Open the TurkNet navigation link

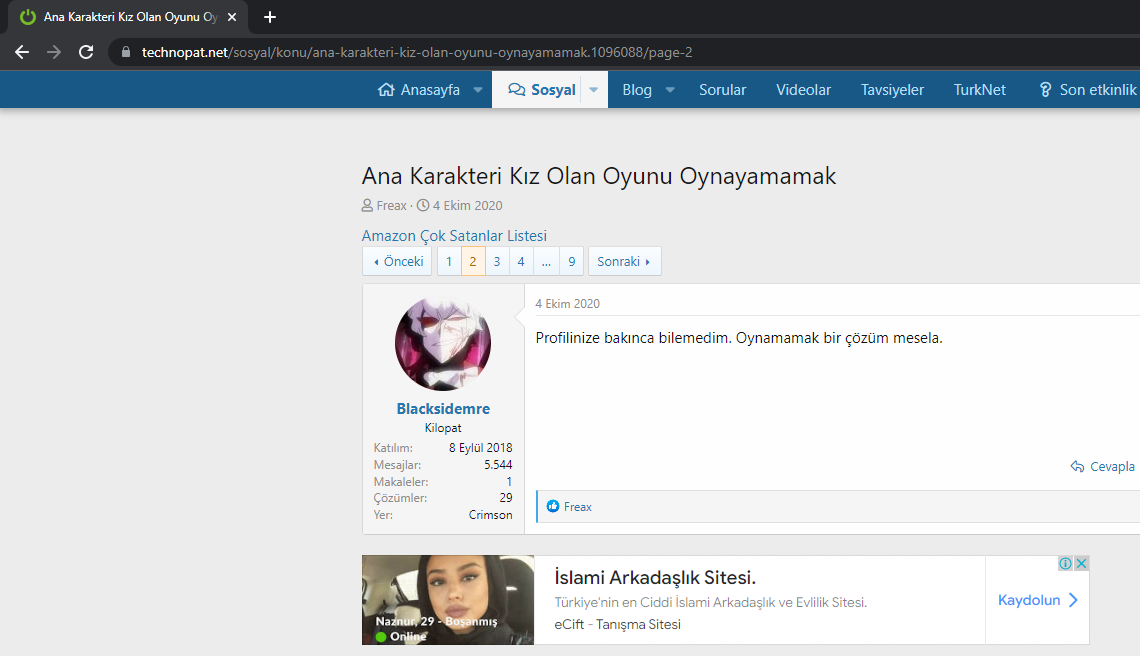coord(979,89)
